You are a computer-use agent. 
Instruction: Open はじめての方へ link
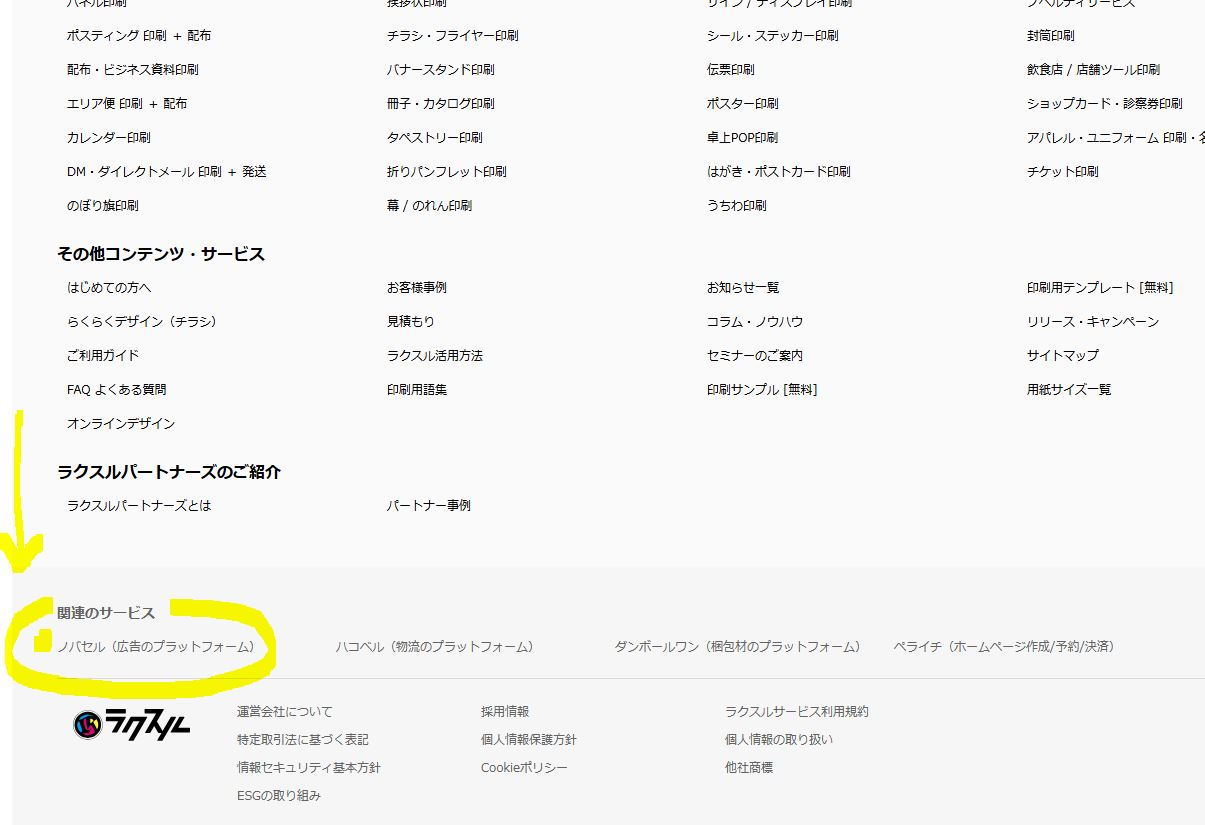click(109, 288)
